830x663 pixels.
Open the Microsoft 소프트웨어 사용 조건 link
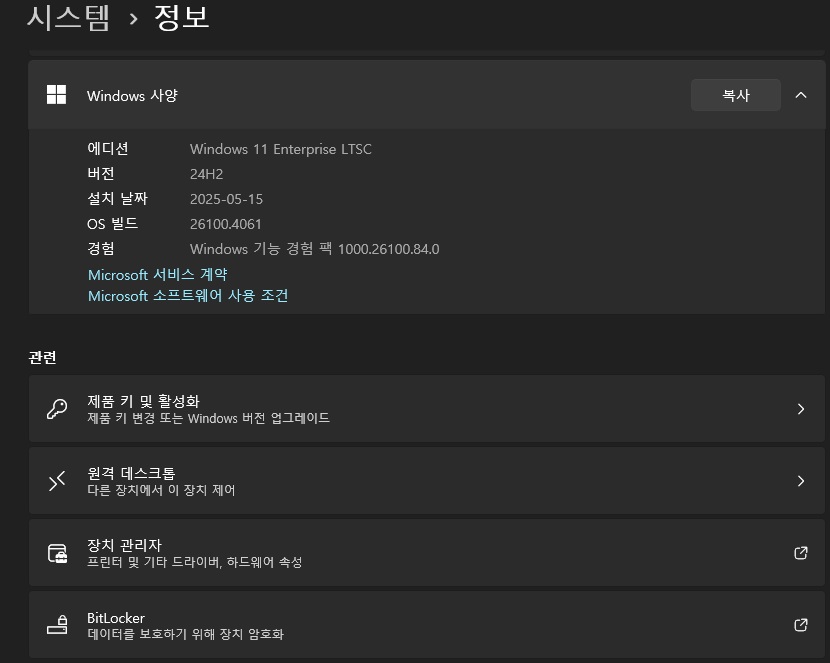point(188,295)
